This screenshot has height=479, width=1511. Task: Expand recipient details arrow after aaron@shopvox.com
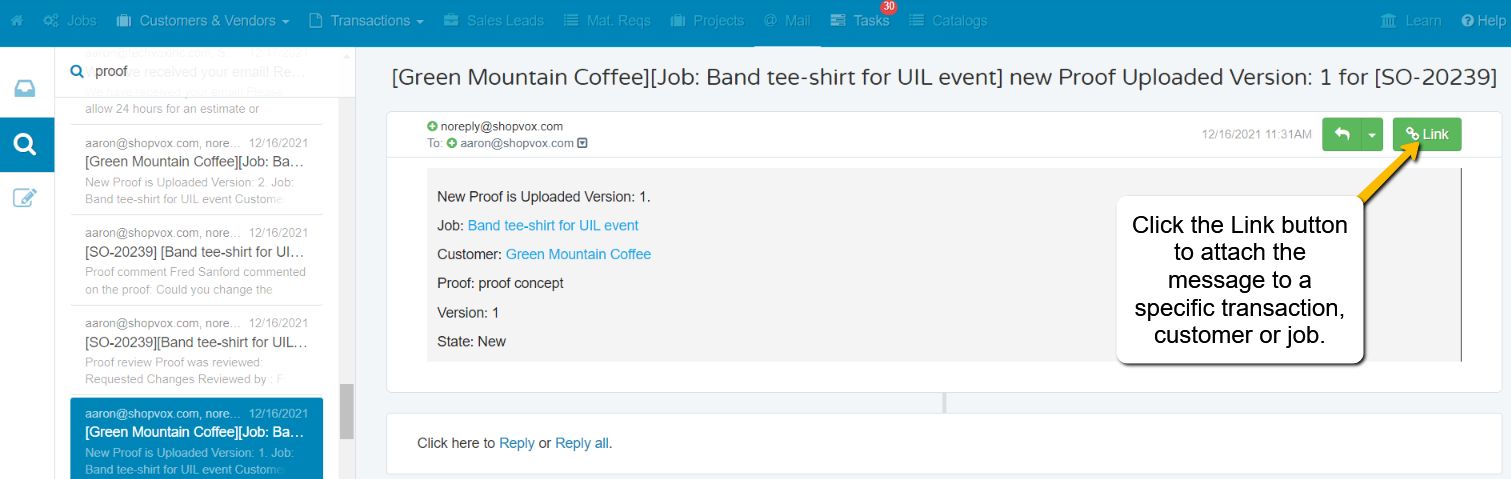582,143
